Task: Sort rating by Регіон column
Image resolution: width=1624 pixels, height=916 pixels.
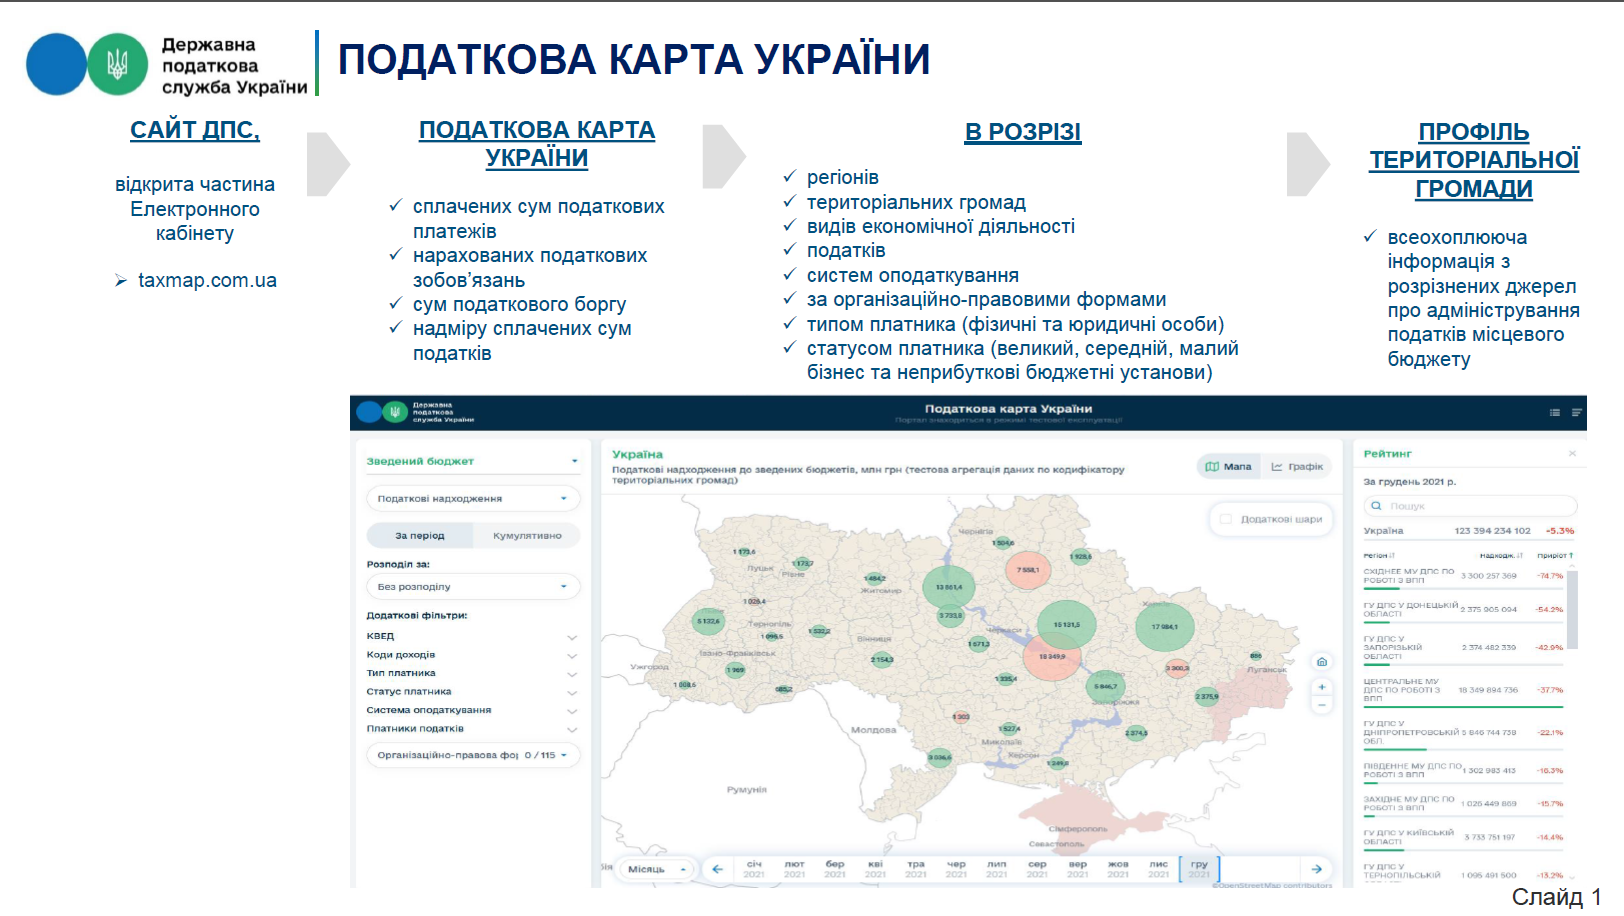Action: [1378, 556]
